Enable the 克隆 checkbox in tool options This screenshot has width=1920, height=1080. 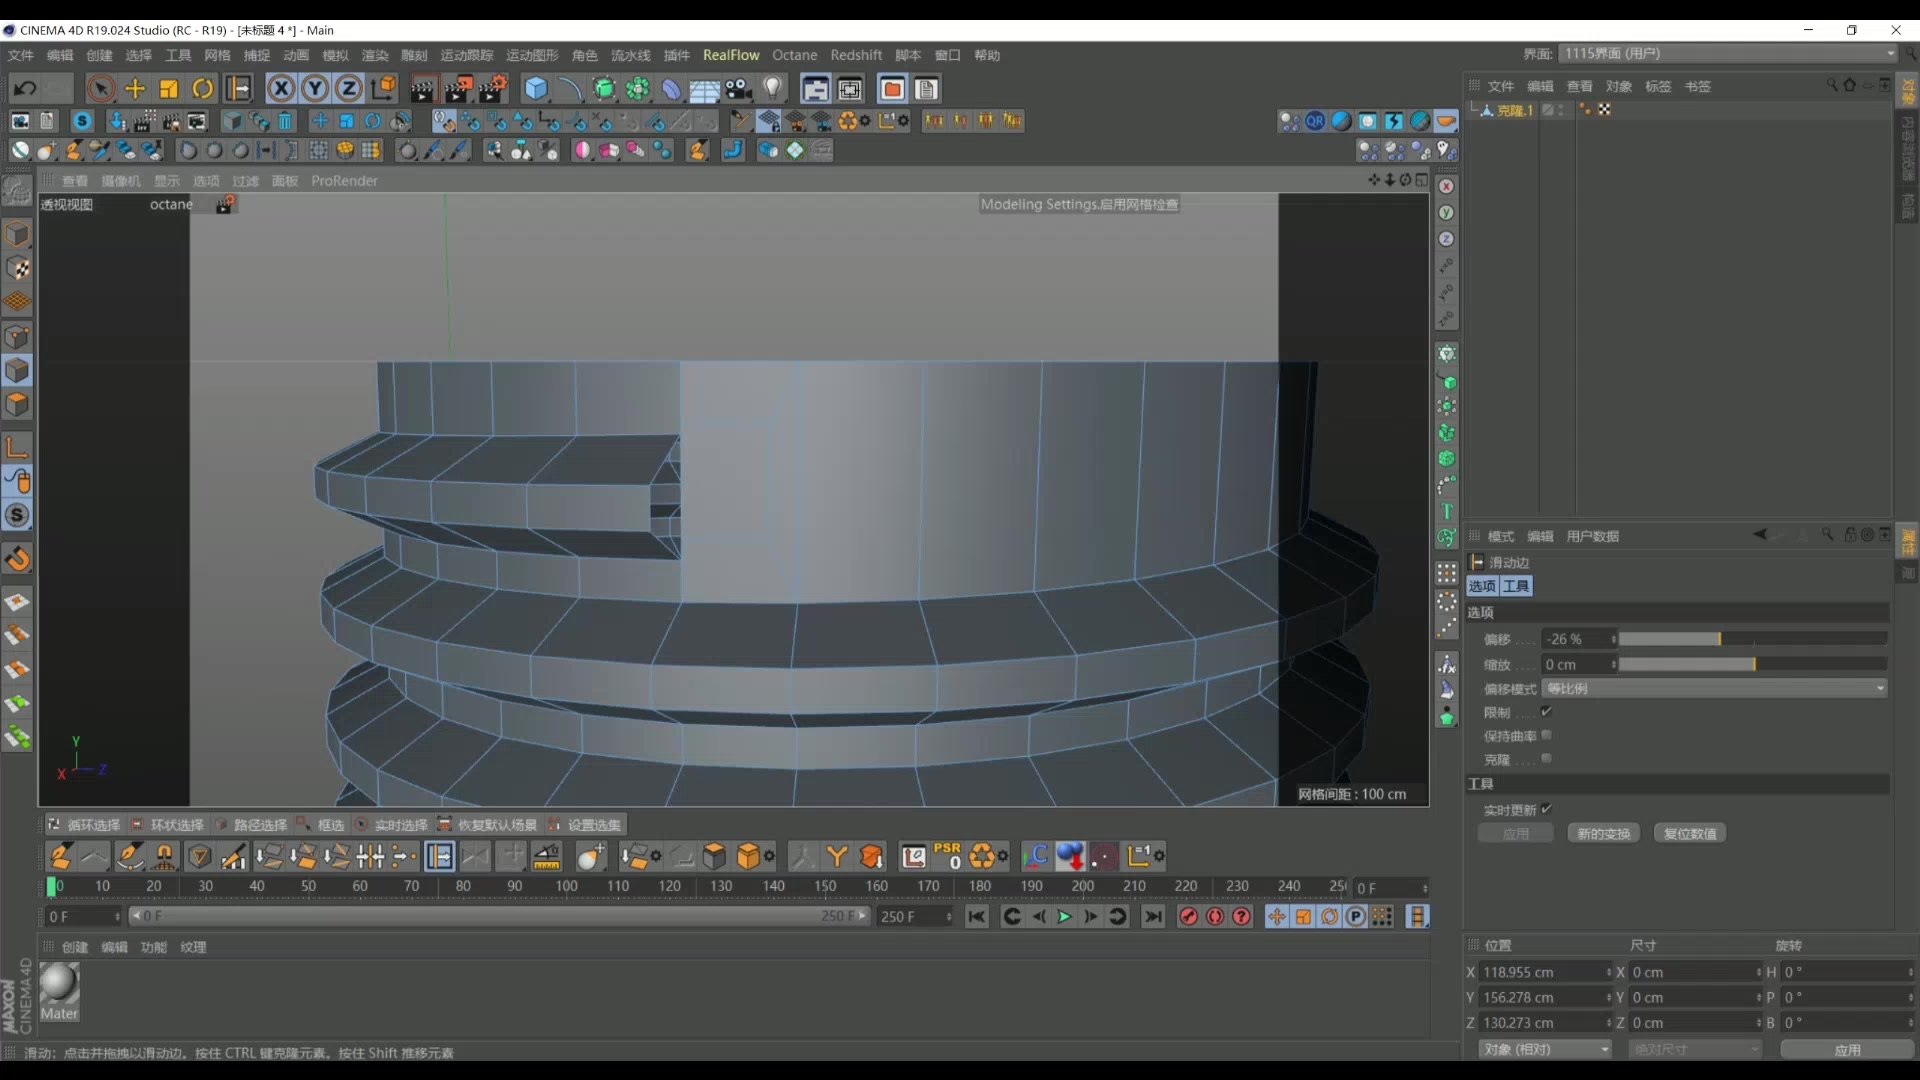[x=1547, y=759]
